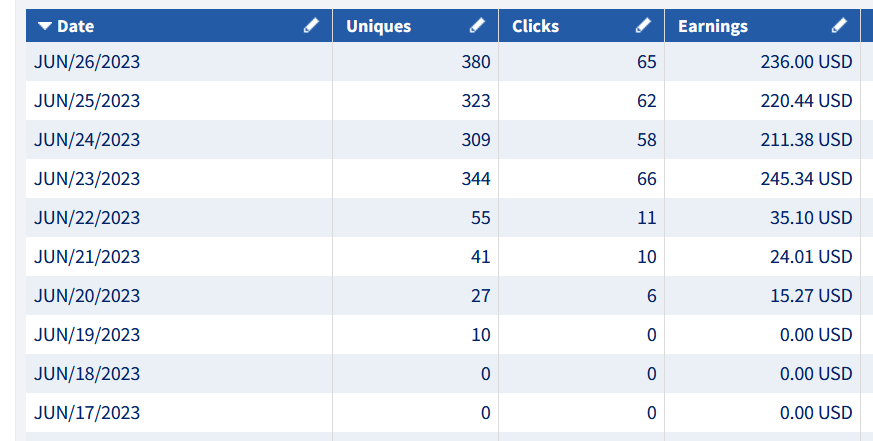Toggle the sort arrow beside Date
This screenshot has height=441, width=873.
(x=45, y=26)
